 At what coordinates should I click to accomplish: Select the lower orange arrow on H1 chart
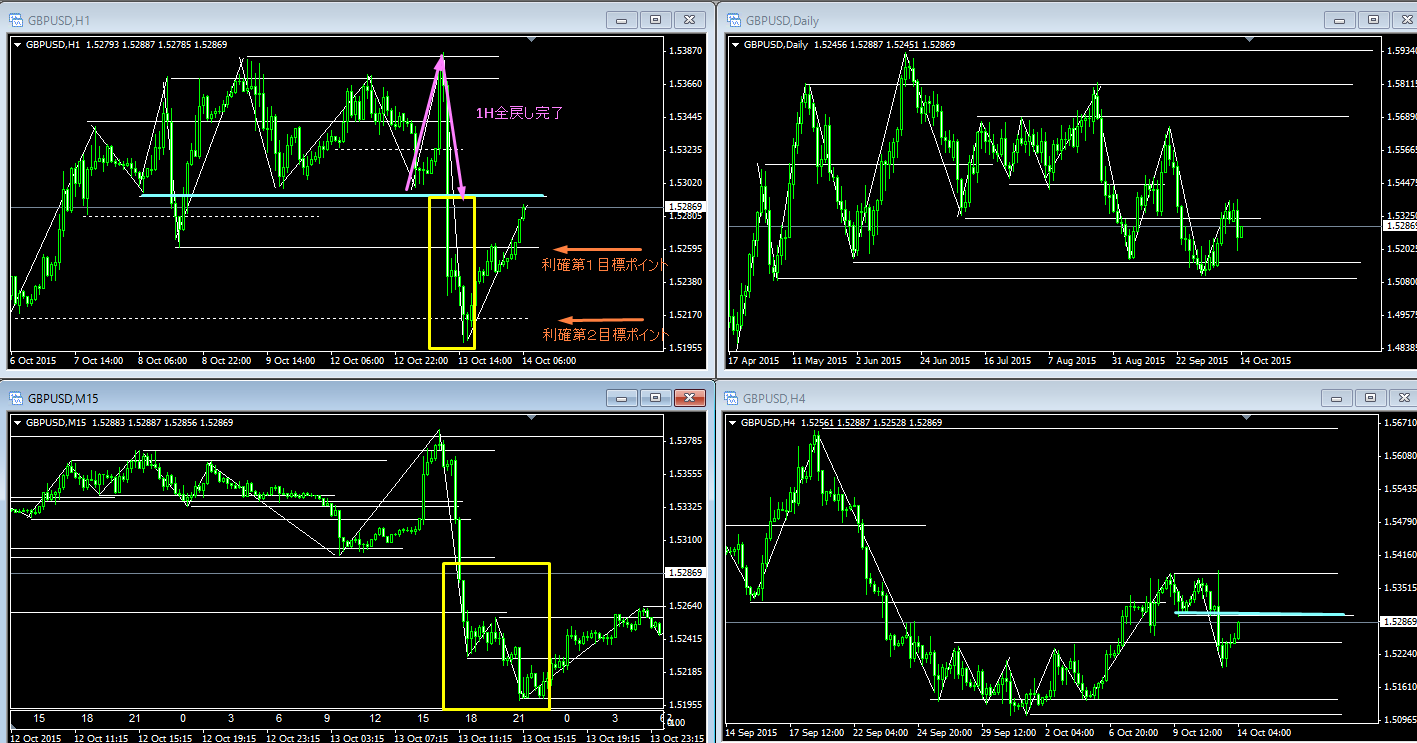pyautogui.click(x=598, y=320)
